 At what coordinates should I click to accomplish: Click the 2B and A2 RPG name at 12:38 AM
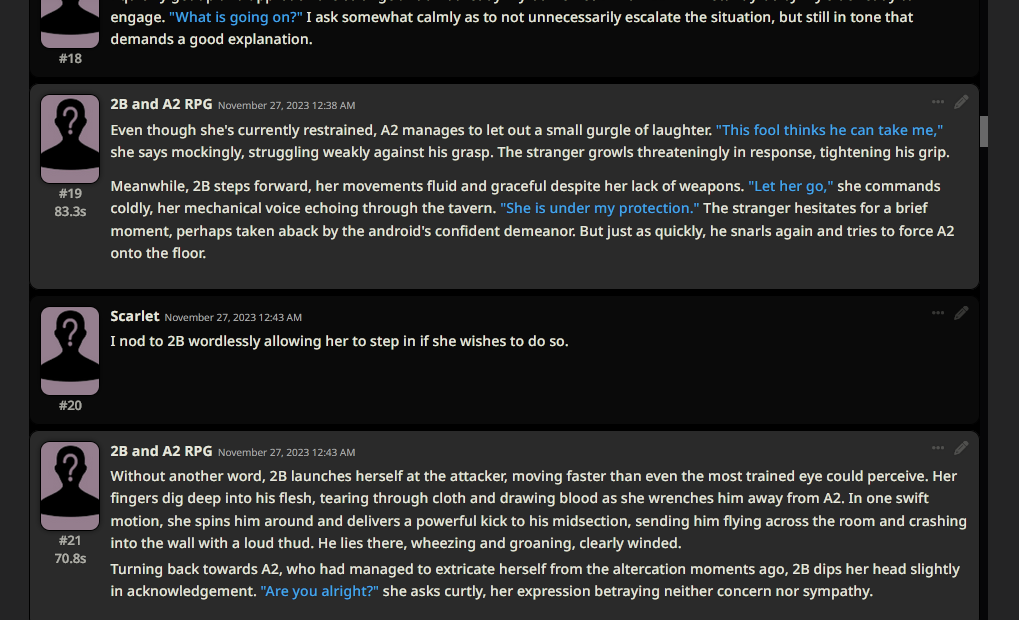click(x=161, y=104)
